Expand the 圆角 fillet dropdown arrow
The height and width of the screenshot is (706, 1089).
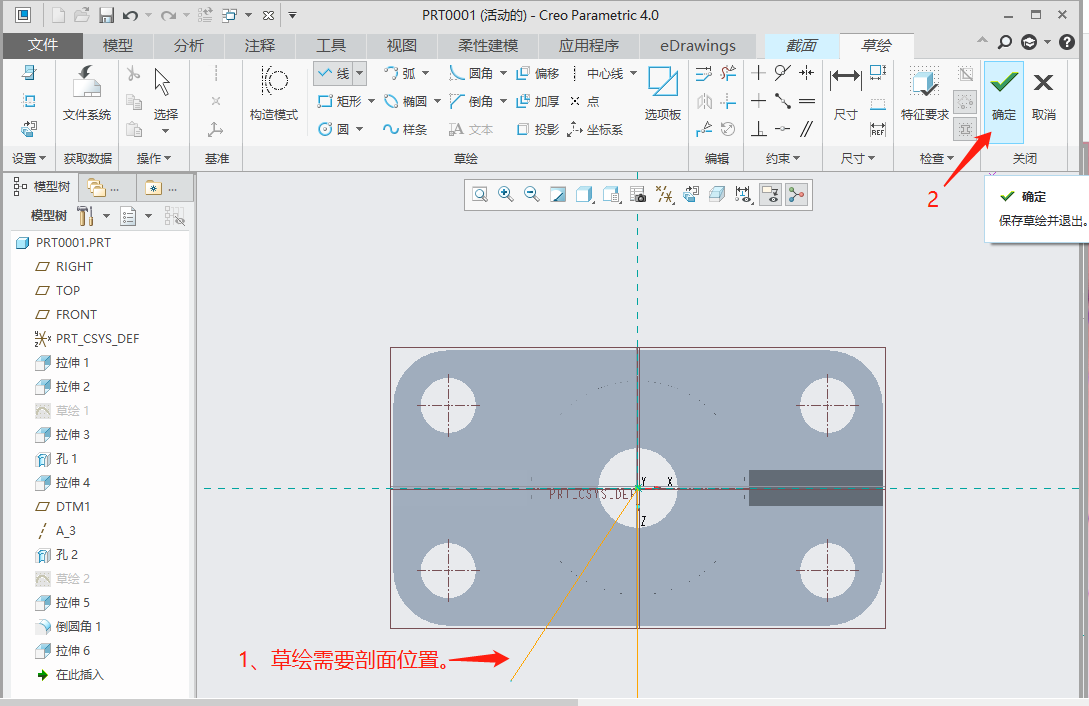(504, 73)
